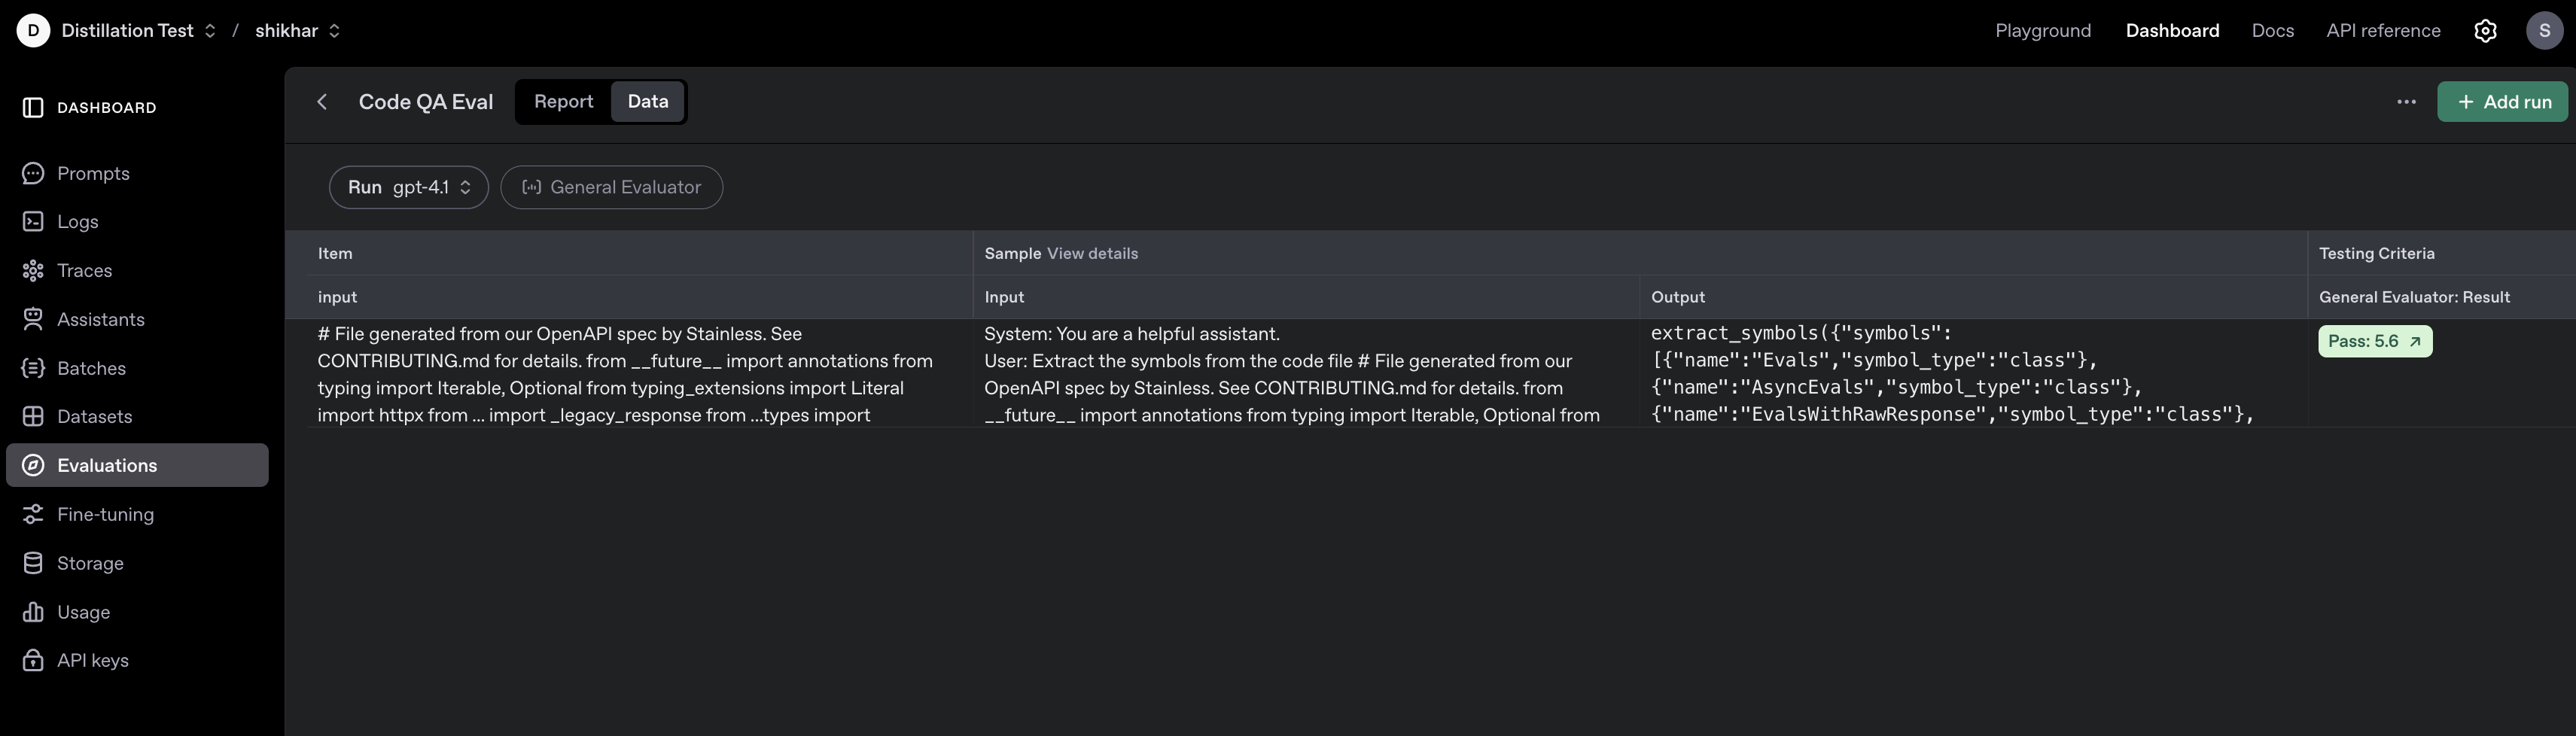Open View details for the sample
The height and width of the screenshot is (736, 2576).
click(x=1092, y=253)
